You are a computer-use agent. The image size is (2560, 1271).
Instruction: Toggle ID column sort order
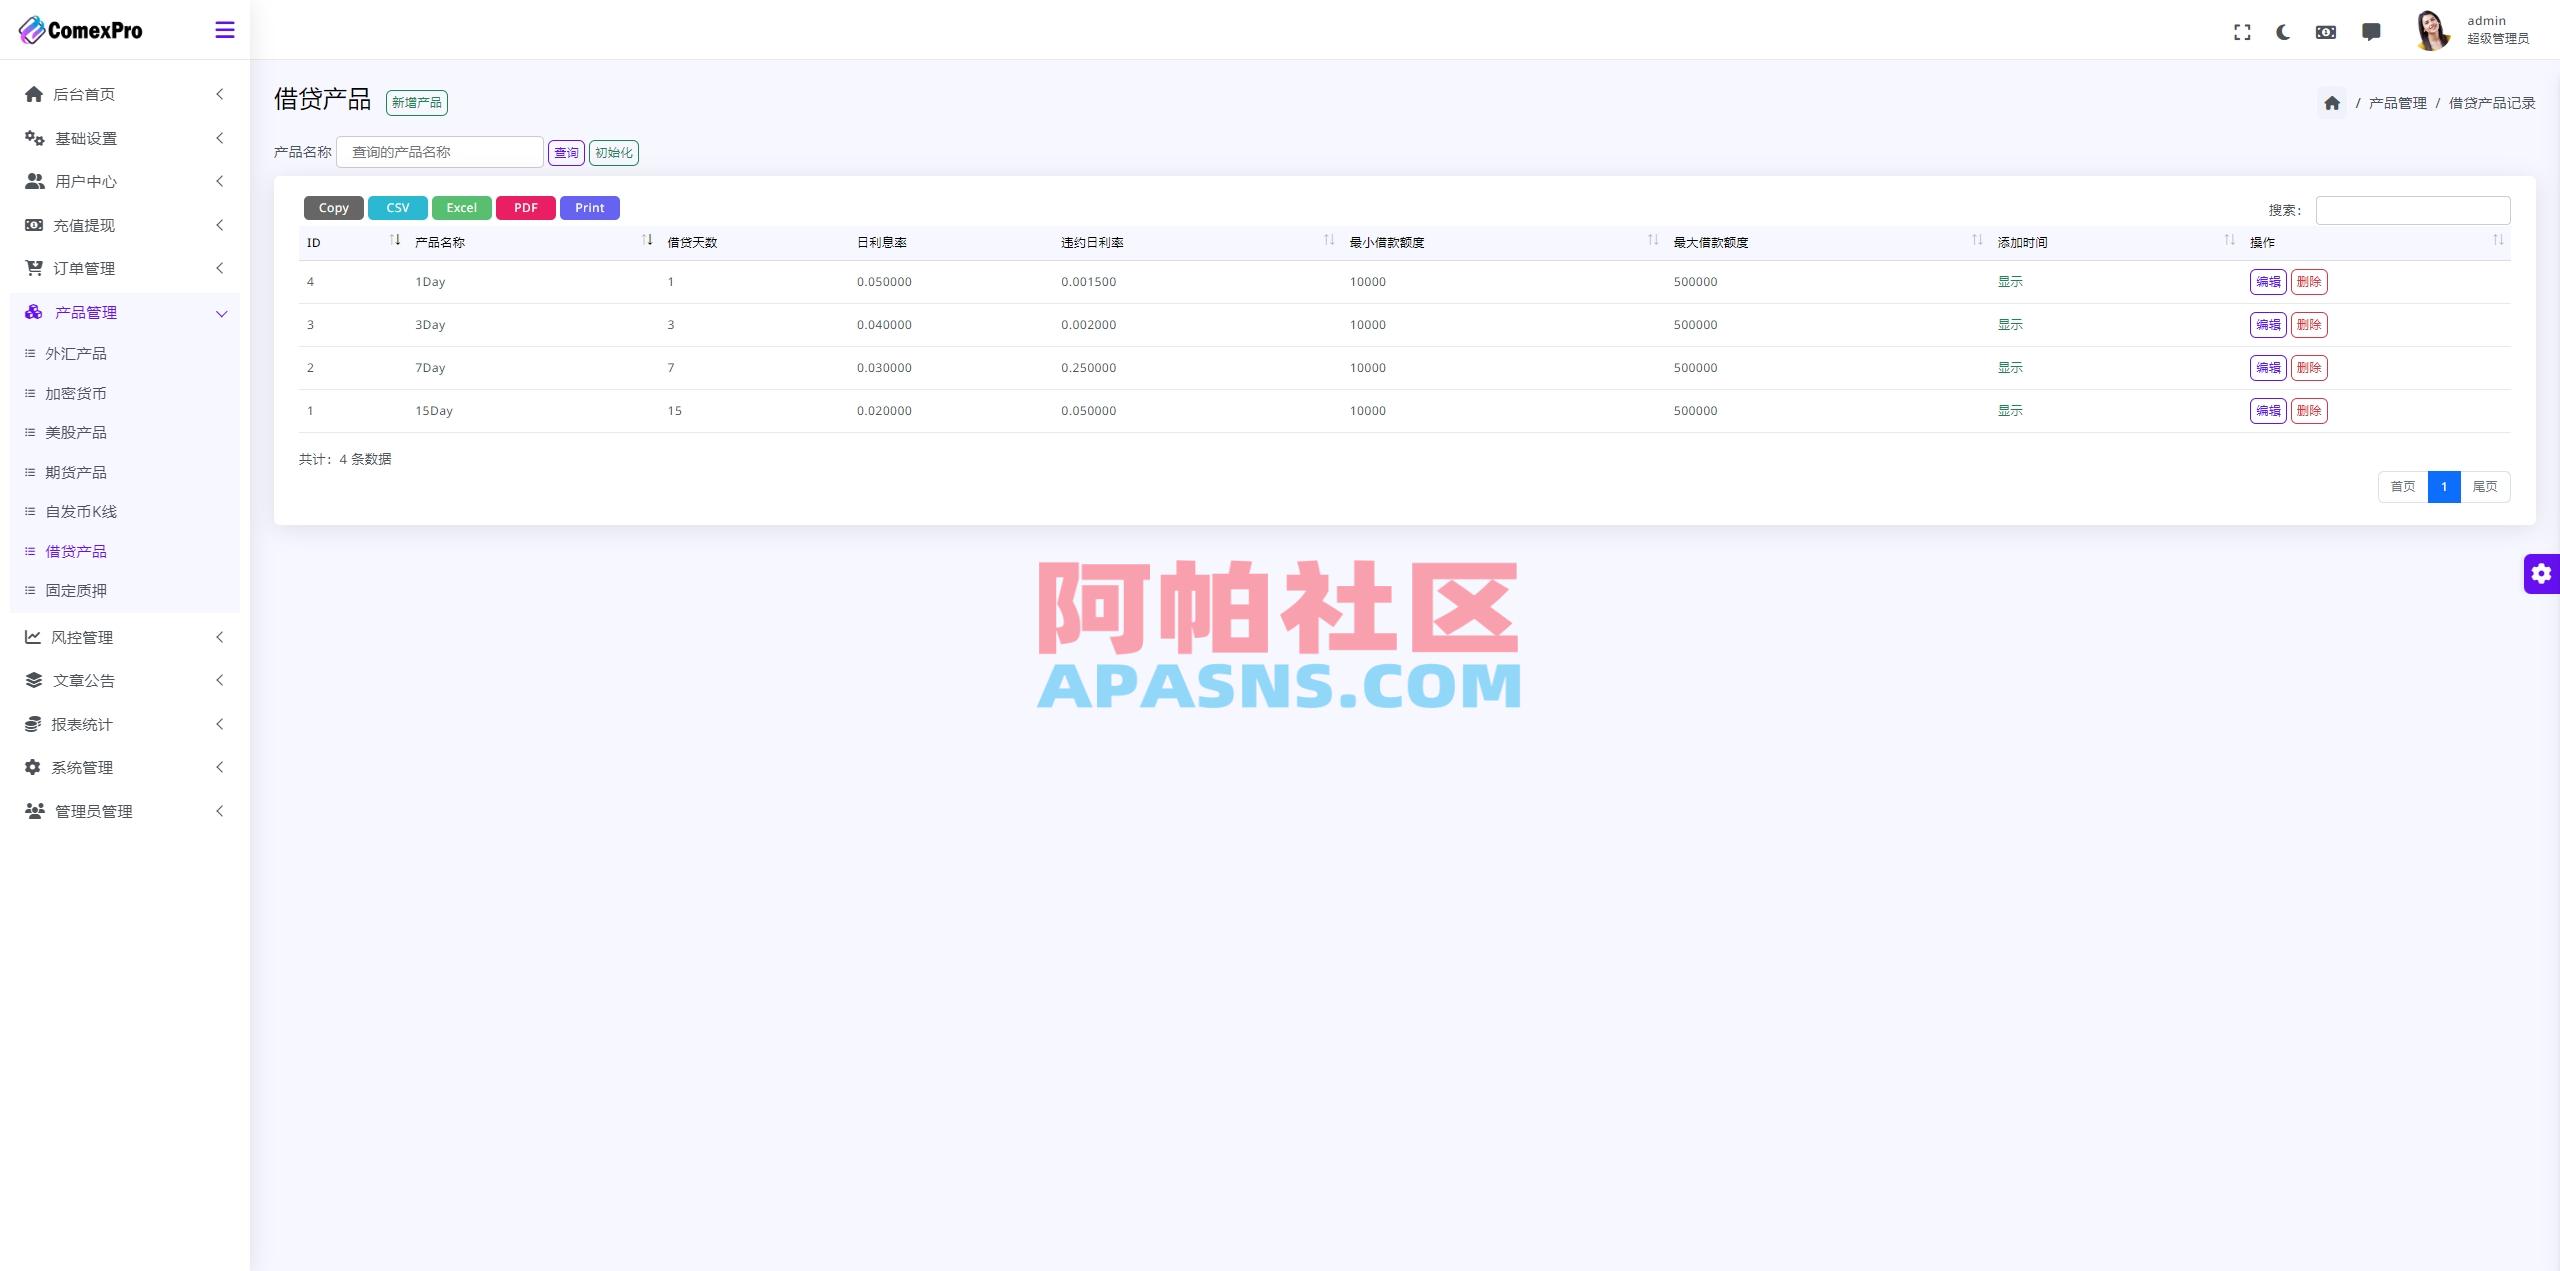point(394,240)
